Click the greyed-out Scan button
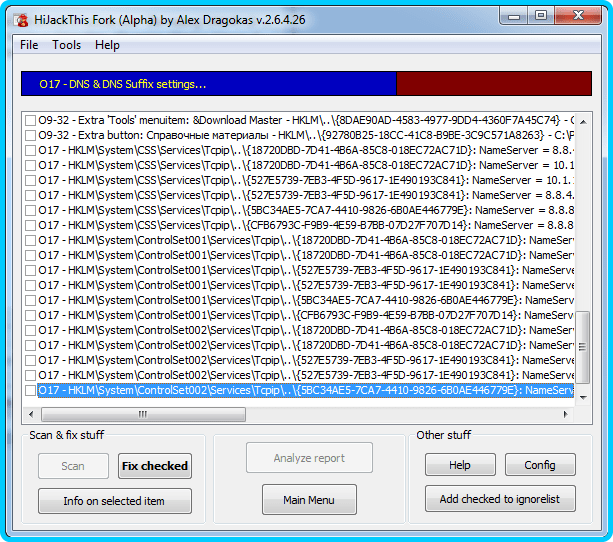The height and width of the screenshot is (542, 613). click(73, 466)
